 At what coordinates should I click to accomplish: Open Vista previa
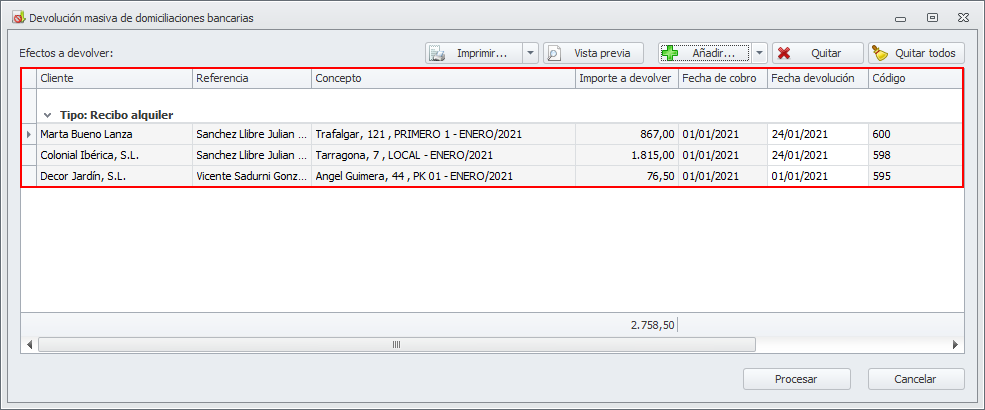tap(594, 53)
